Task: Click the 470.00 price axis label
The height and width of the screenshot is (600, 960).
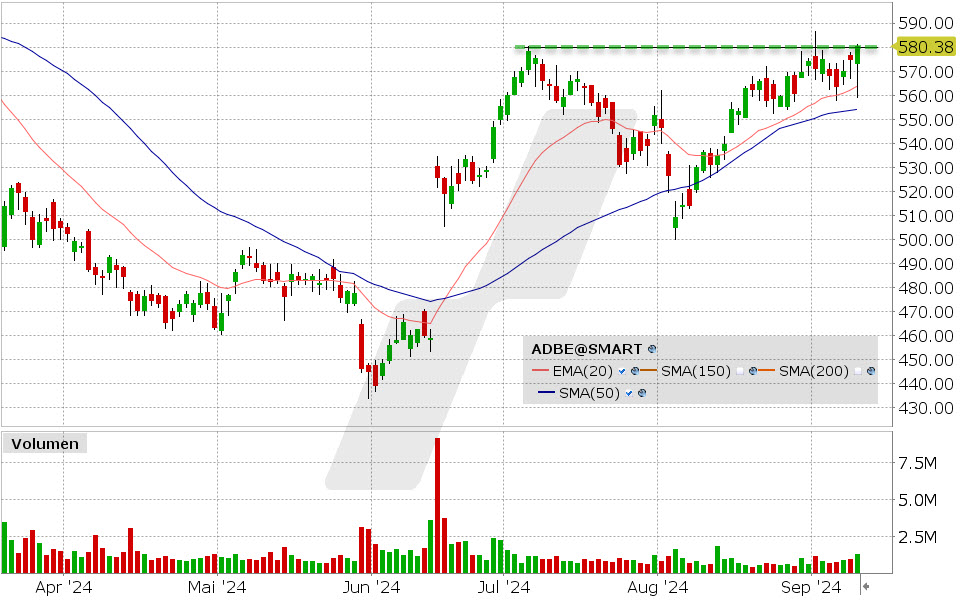Action: pyautogui.click(x=926, y=312)
